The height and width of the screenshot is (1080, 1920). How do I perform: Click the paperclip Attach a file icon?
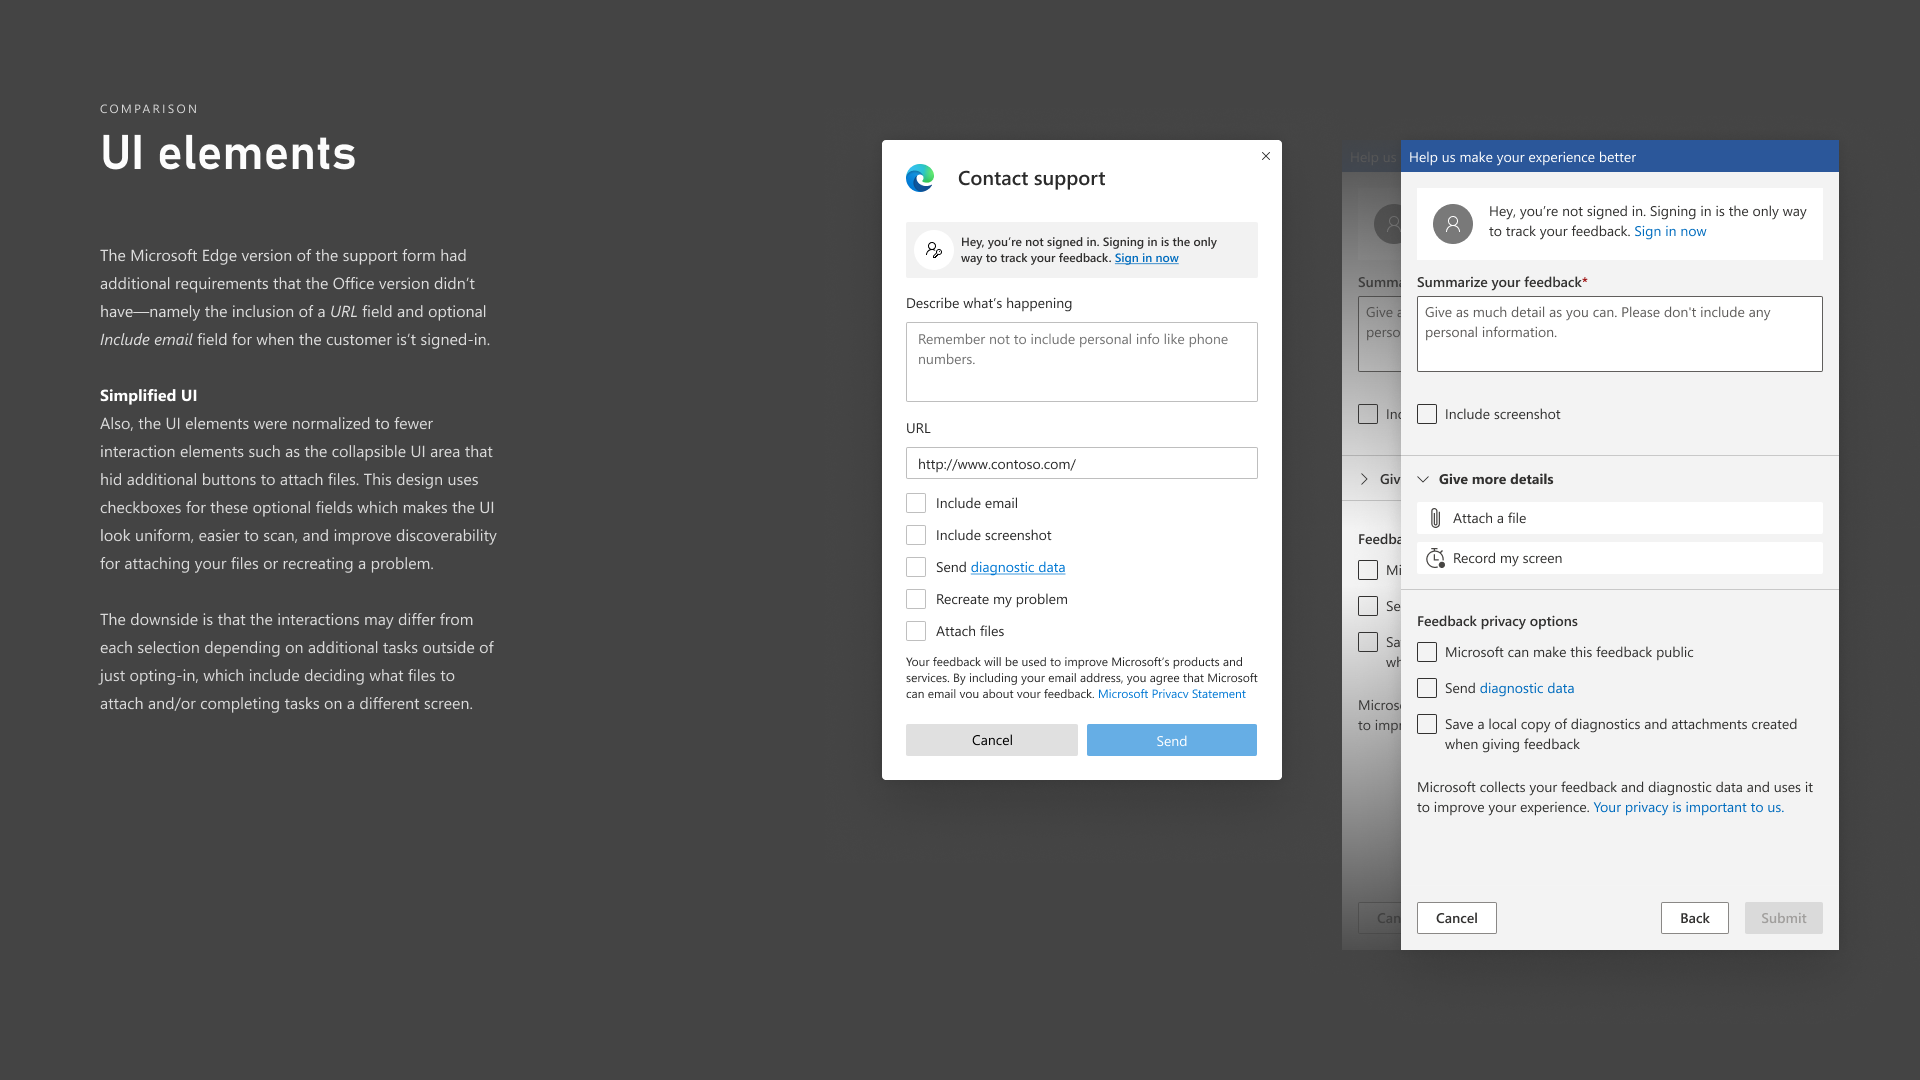(1435, 518)
